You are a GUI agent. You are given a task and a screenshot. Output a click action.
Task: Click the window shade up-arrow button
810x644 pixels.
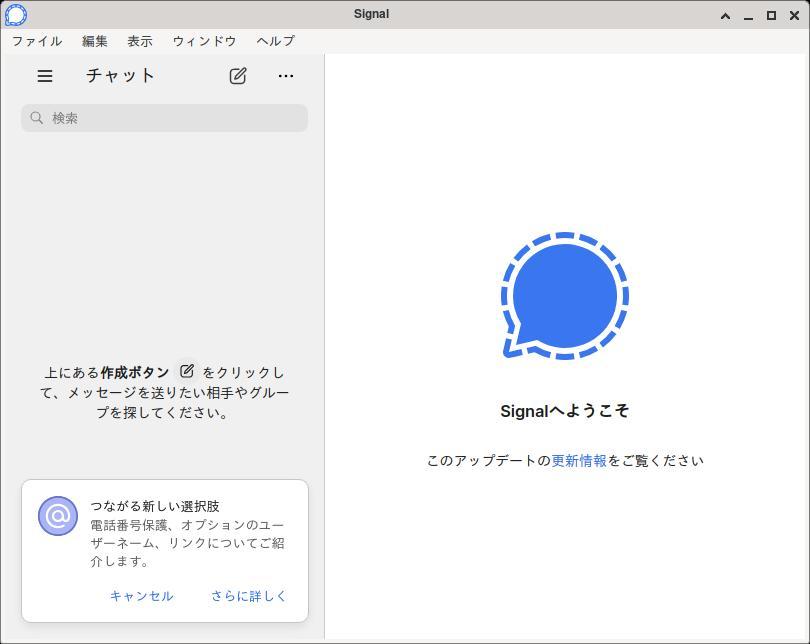pos(725,16)
